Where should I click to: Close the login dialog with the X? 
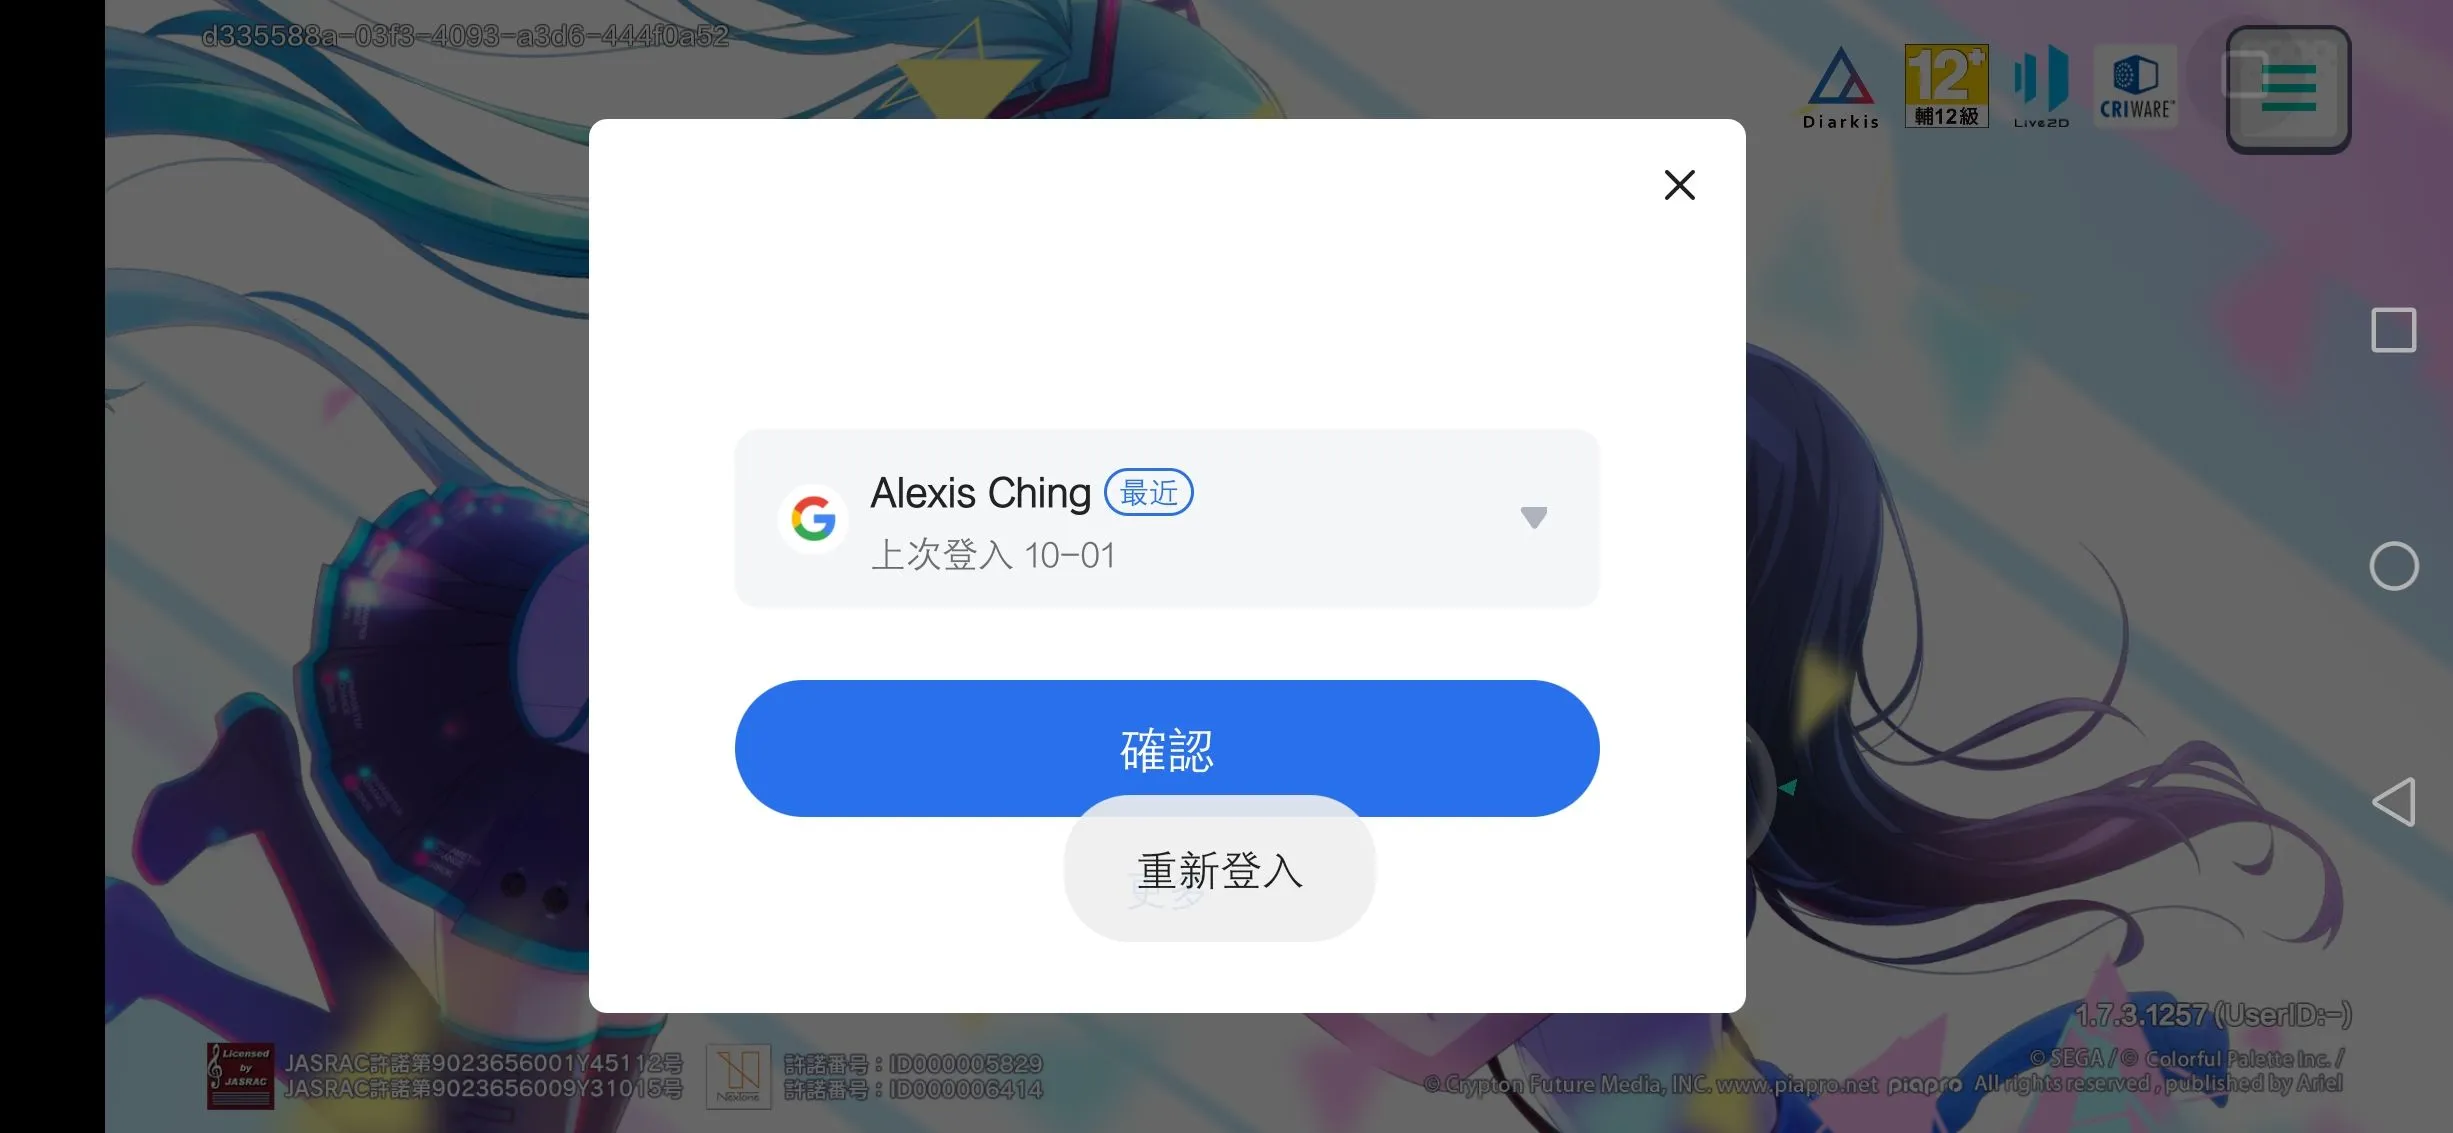(1679, 185)
